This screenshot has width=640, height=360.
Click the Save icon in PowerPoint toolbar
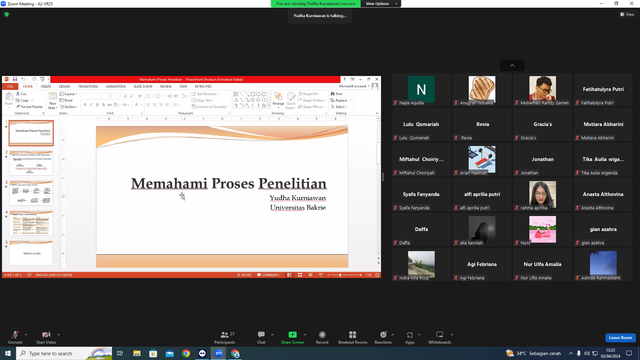tap(15, 79)
